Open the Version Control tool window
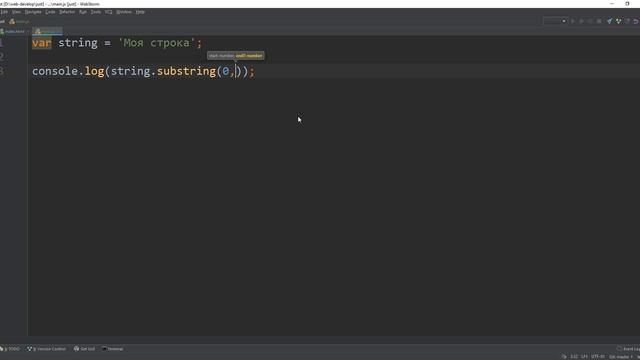The width and height of the screenshot is (640, 360). [47, 349]
